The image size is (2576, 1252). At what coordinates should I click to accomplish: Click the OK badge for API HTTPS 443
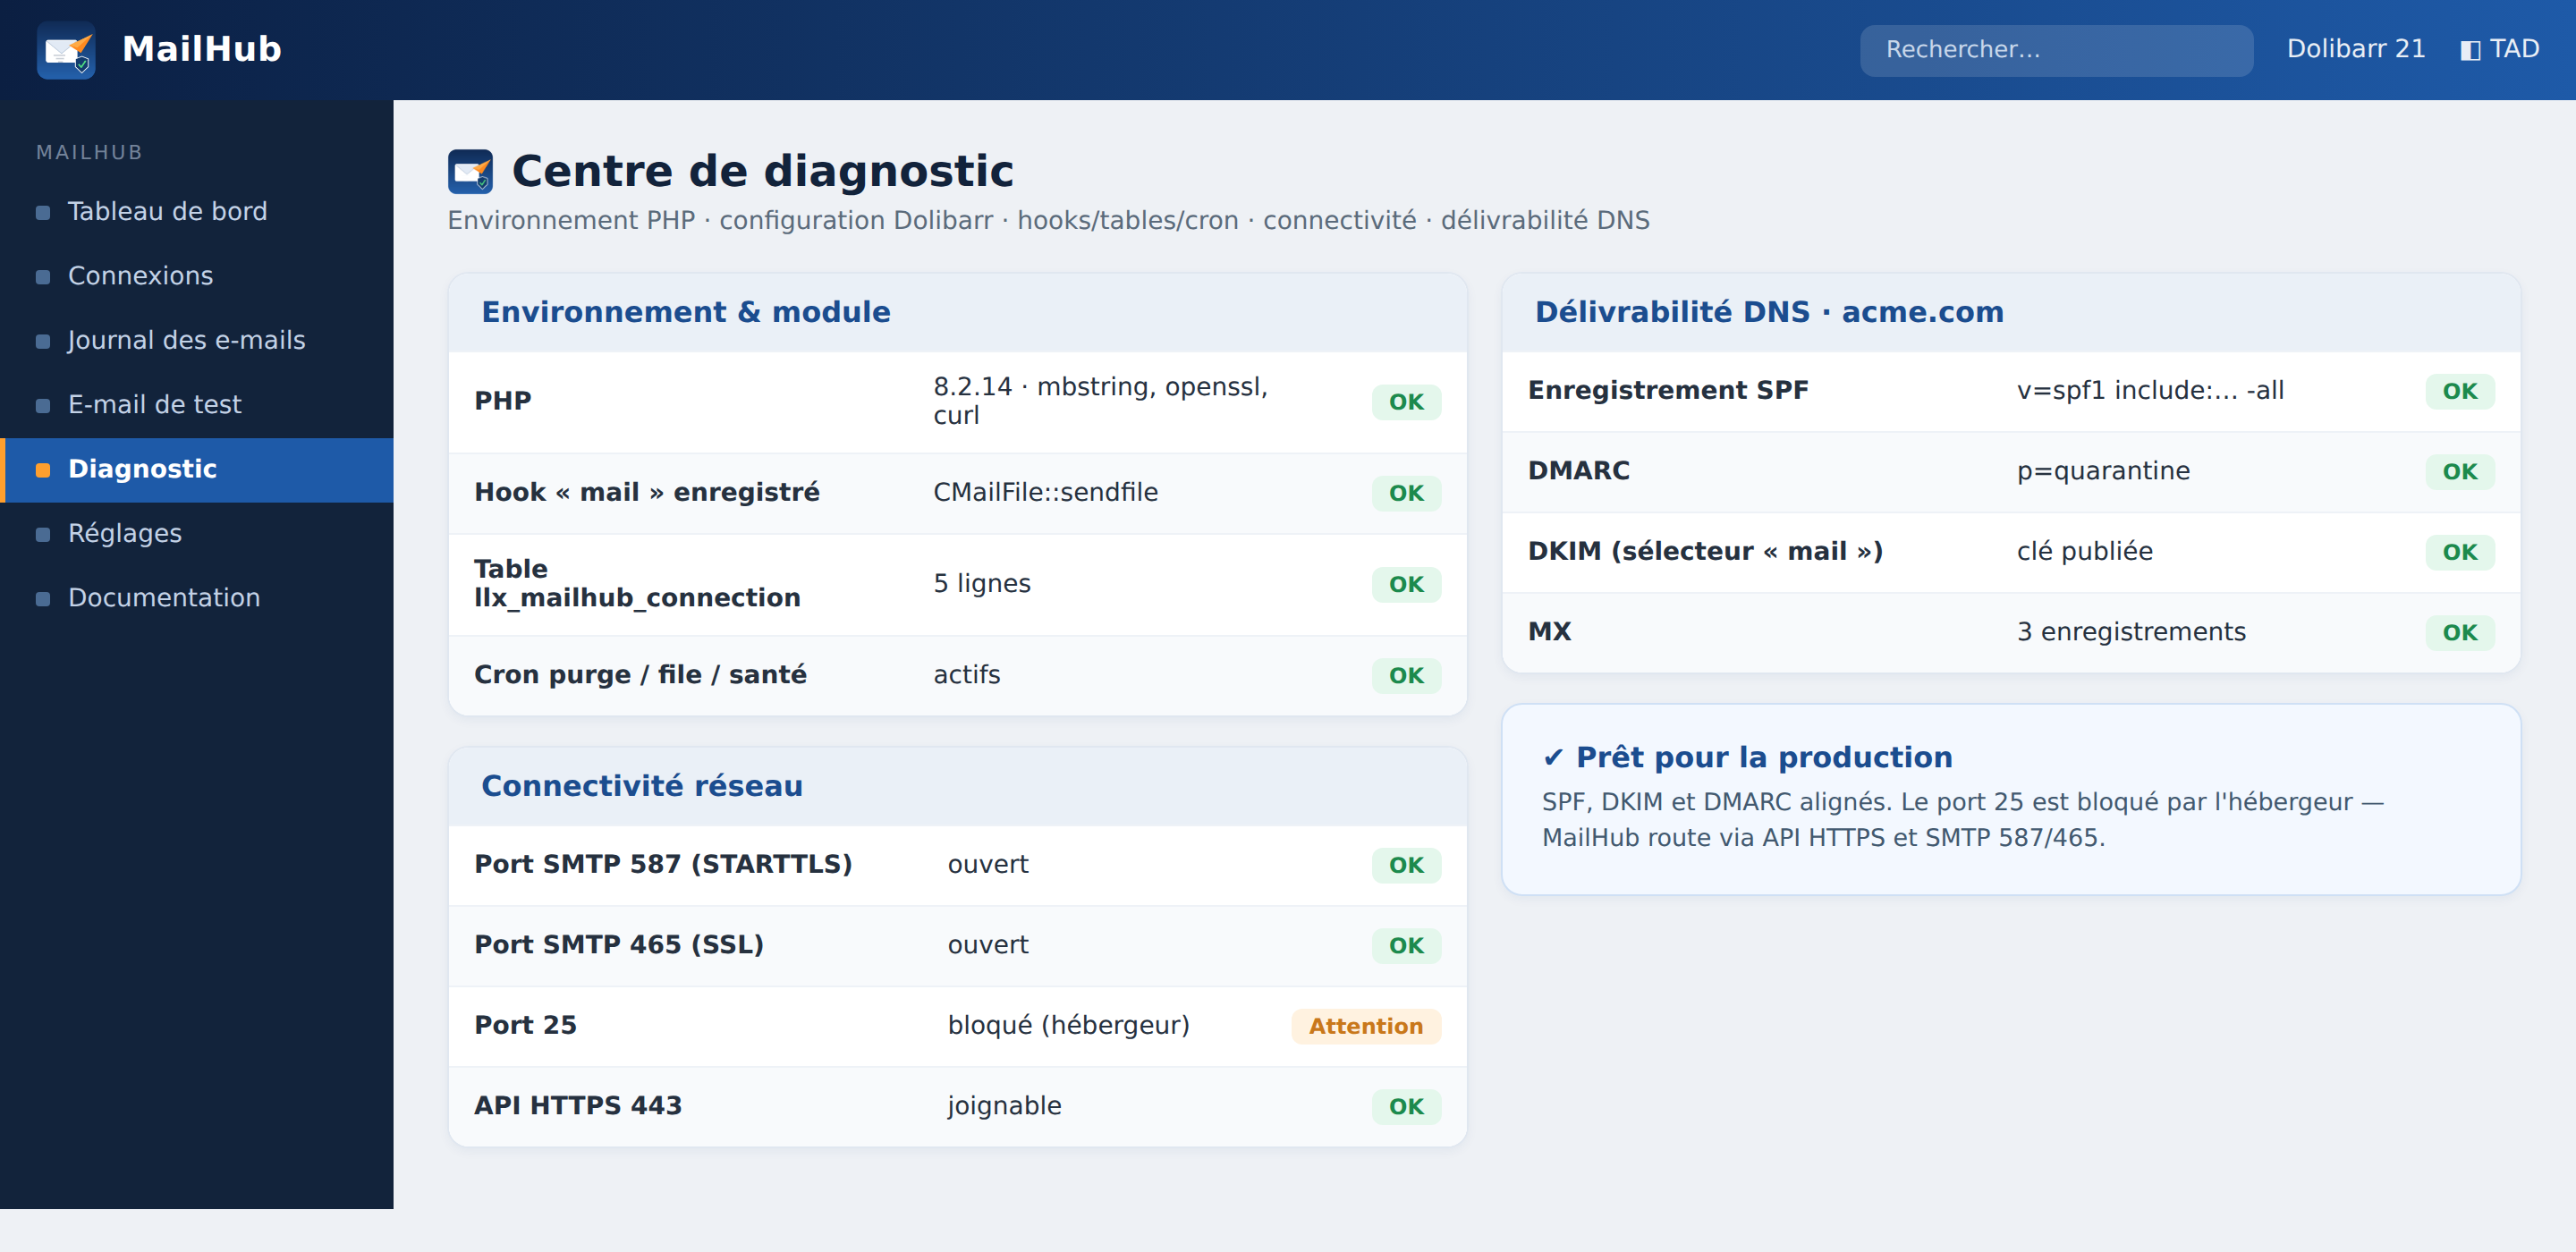[x=1406, y=1107]
